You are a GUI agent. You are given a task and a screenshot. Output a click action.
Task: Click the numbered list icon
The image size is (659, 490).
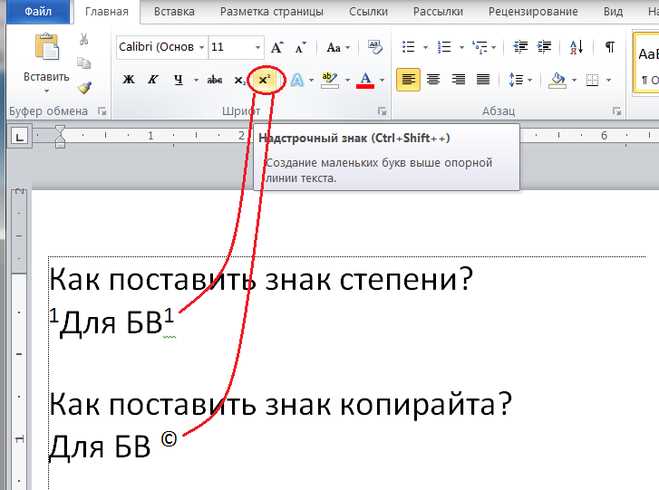click(444, 47)
